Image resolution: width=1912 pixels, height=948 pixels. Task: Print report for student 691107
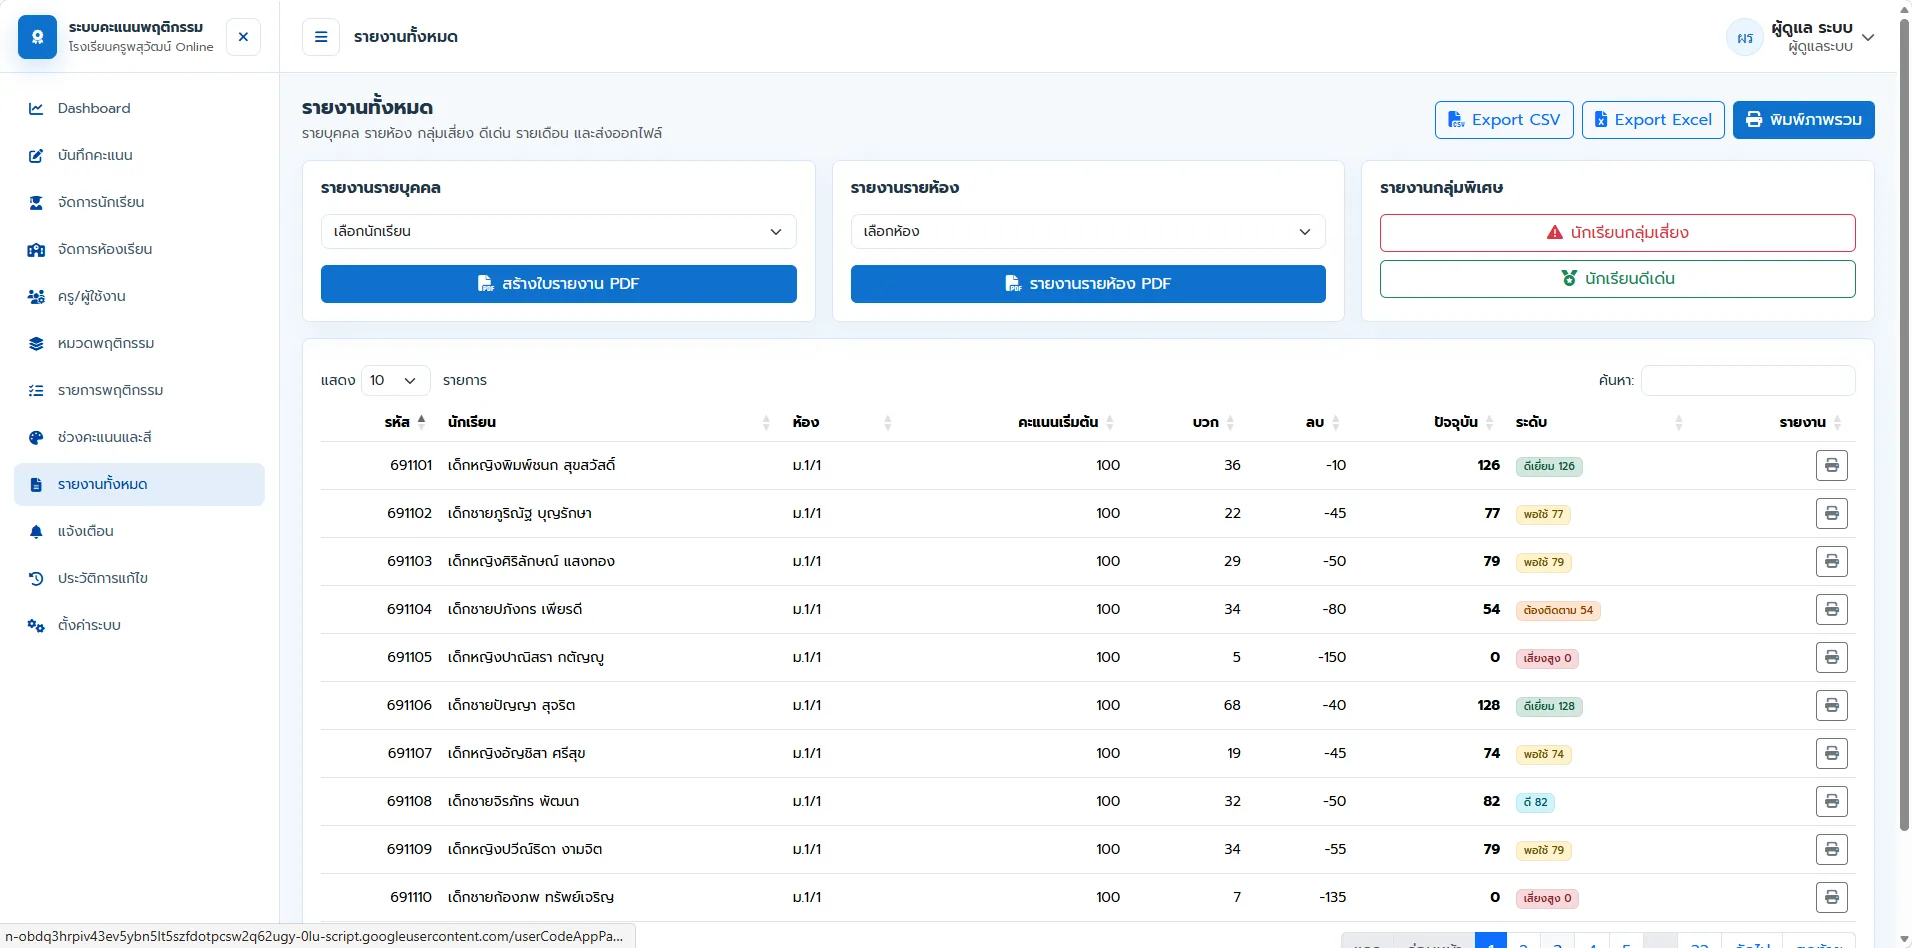point(1831,753)
